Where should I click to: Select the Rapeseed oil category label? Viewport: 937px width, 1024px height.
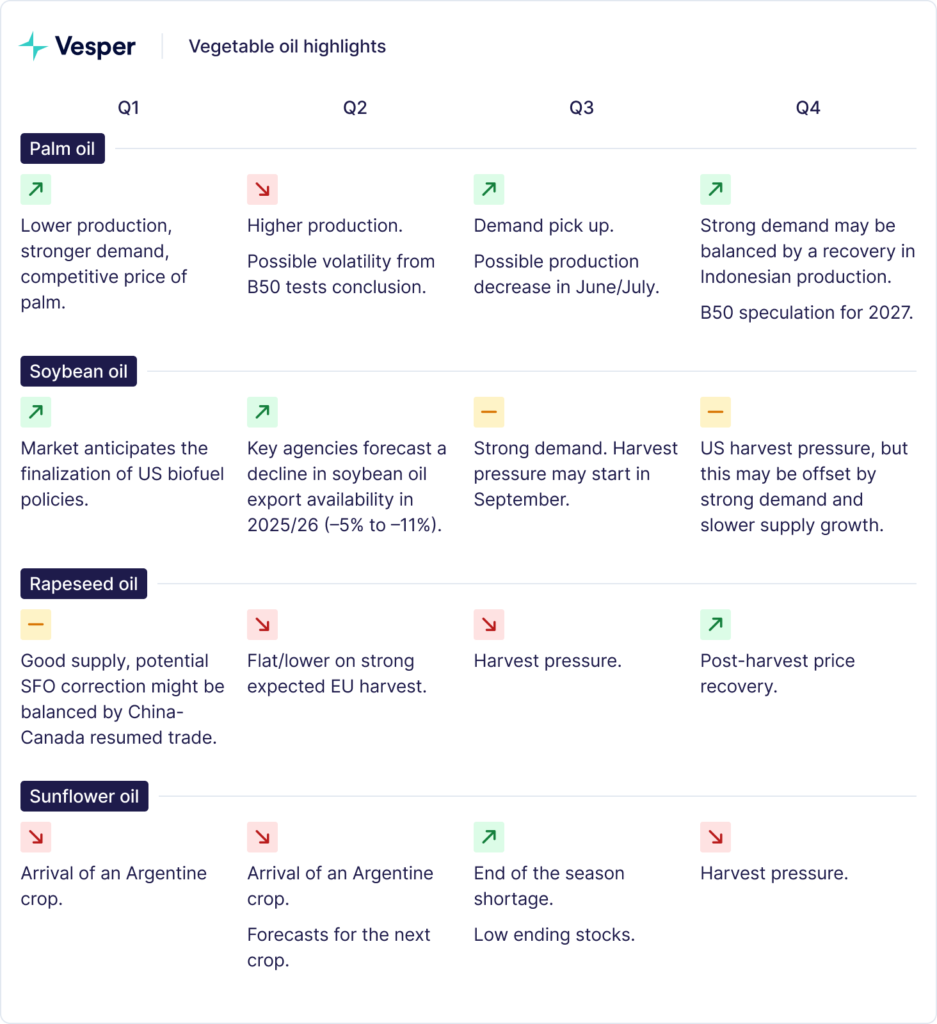[x=84, y=584]
